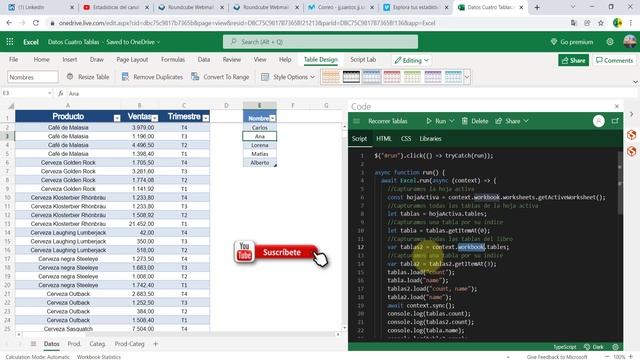The width and height of the screenshot is (640, 360).
Task: Click Remove Duplicates in the ribbon
Action: point(152,77)
